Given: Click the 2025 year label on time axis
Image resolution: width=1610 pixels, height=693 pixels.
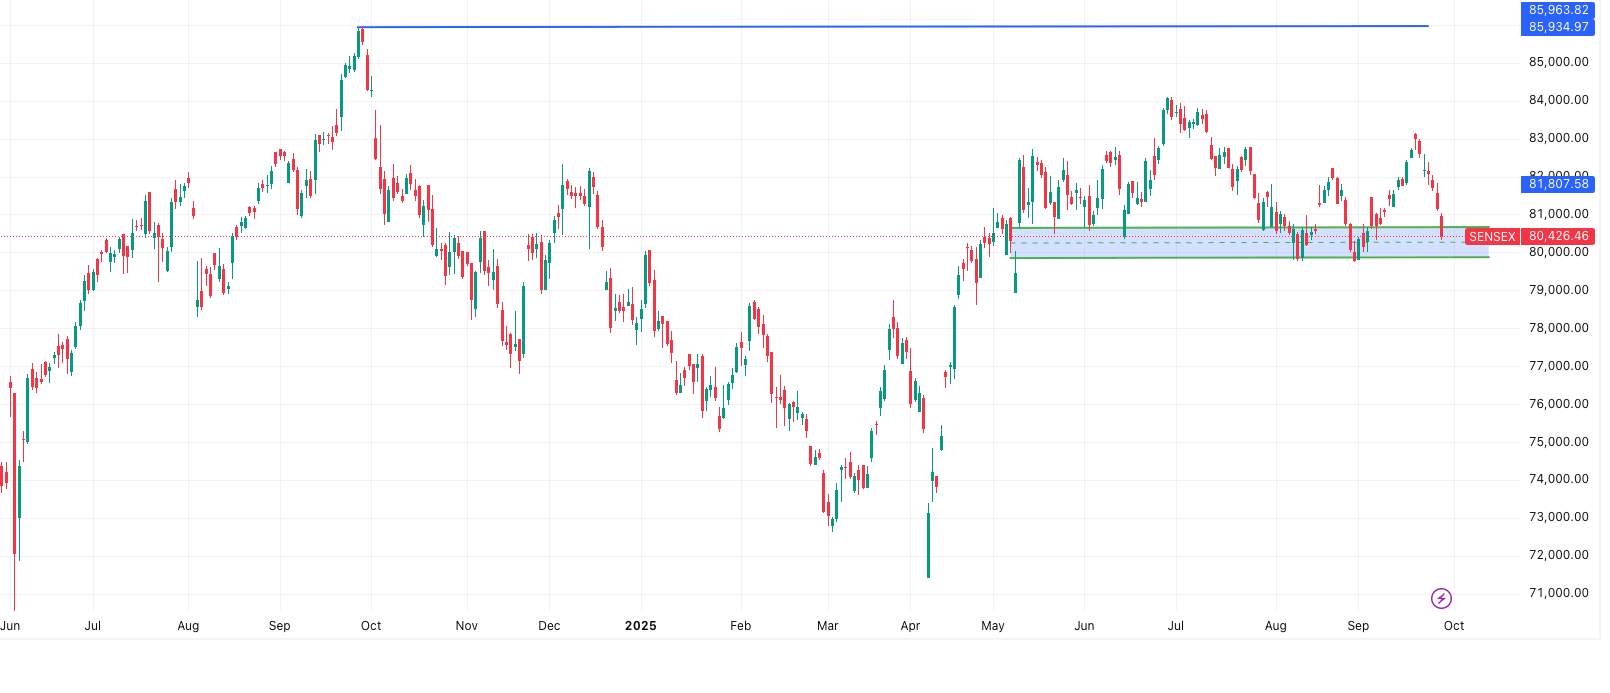Looking at the screenshot, I should [x=640, y=626].
